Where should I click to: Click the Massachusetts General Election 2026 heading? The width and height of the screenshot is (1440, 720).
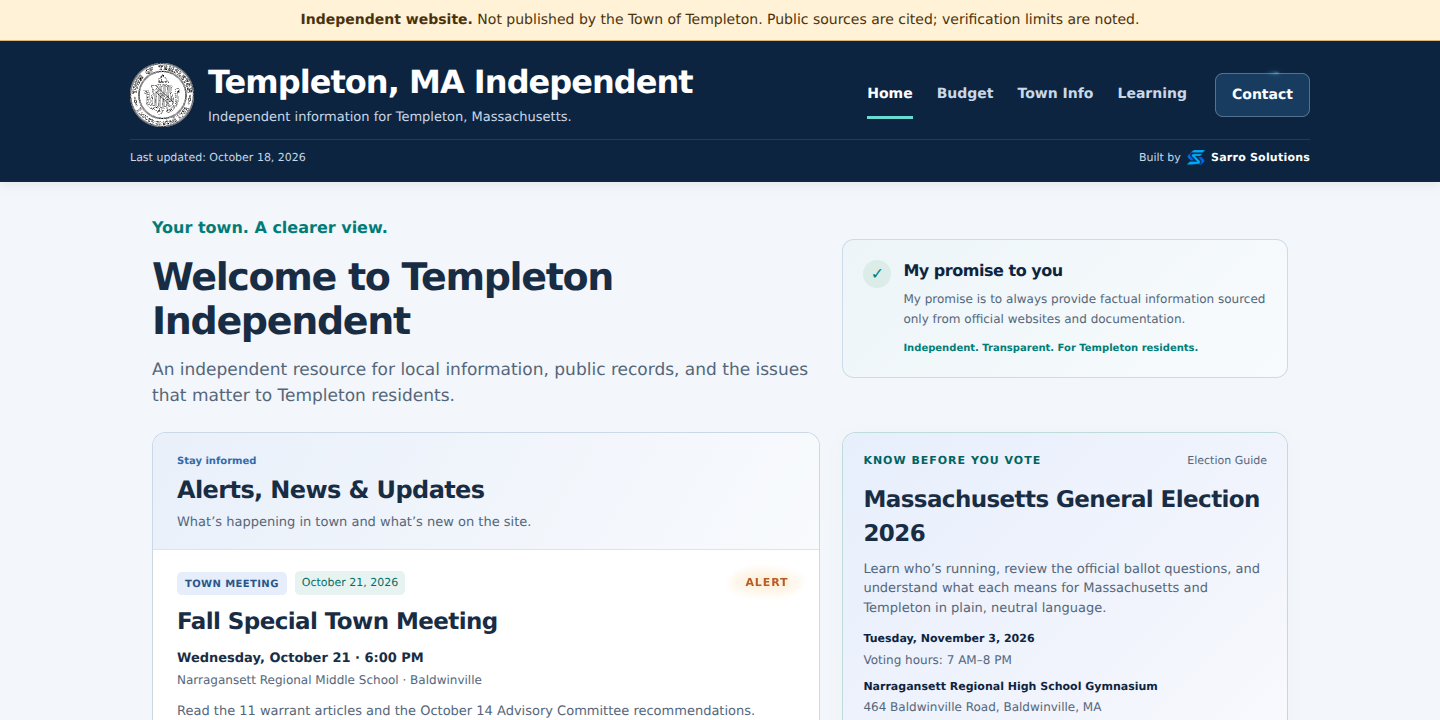[x=1062, y=515]
